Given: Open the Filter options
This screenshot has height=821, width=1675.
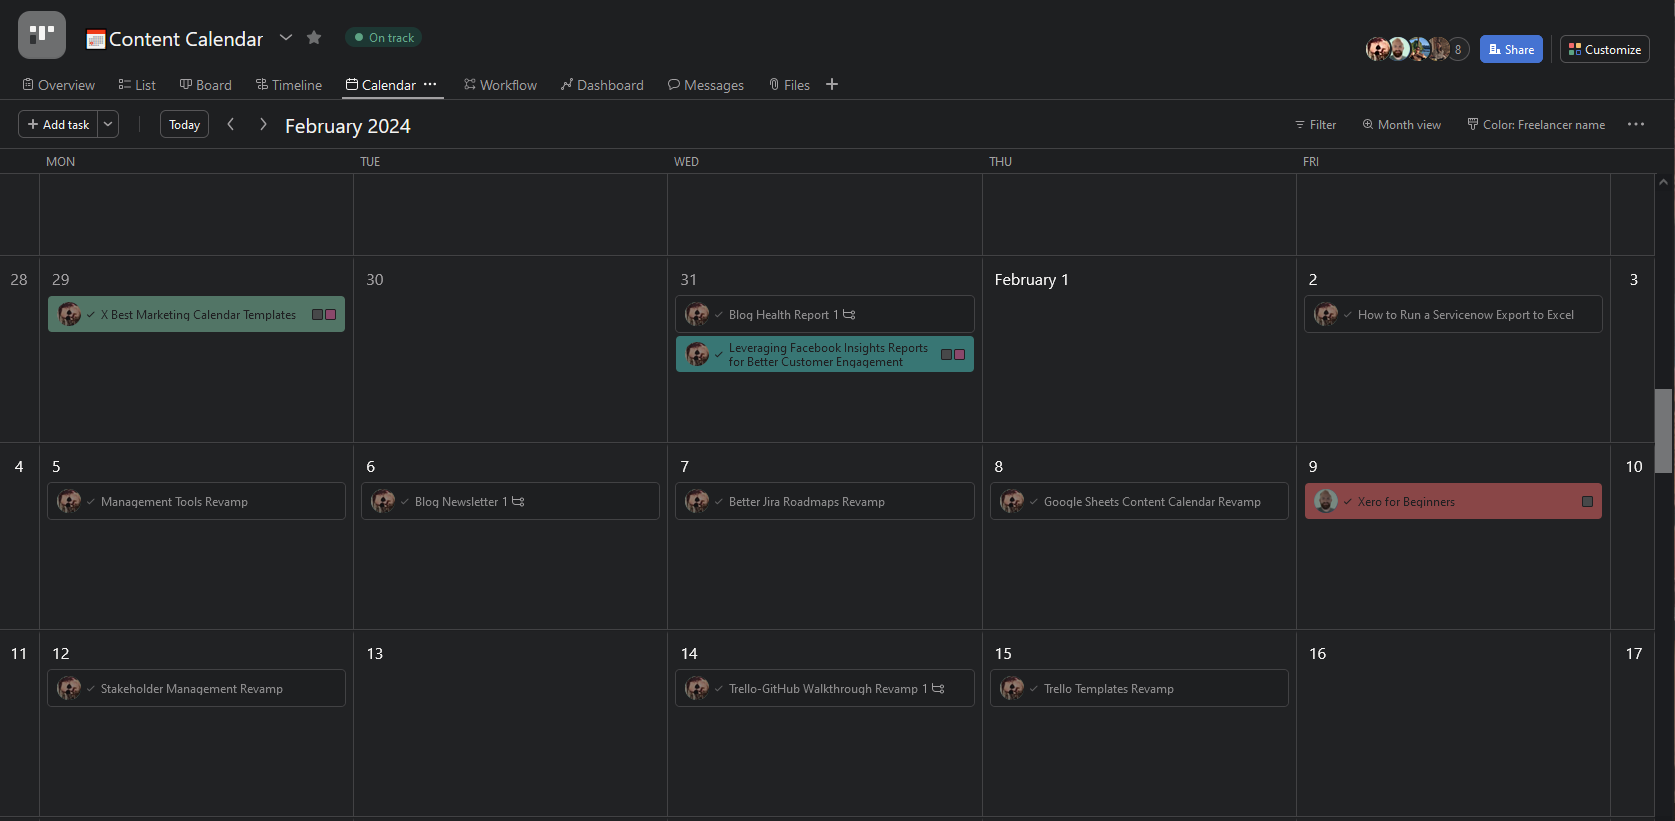Looking at the screenshot, I should (x=1315, y=125).
